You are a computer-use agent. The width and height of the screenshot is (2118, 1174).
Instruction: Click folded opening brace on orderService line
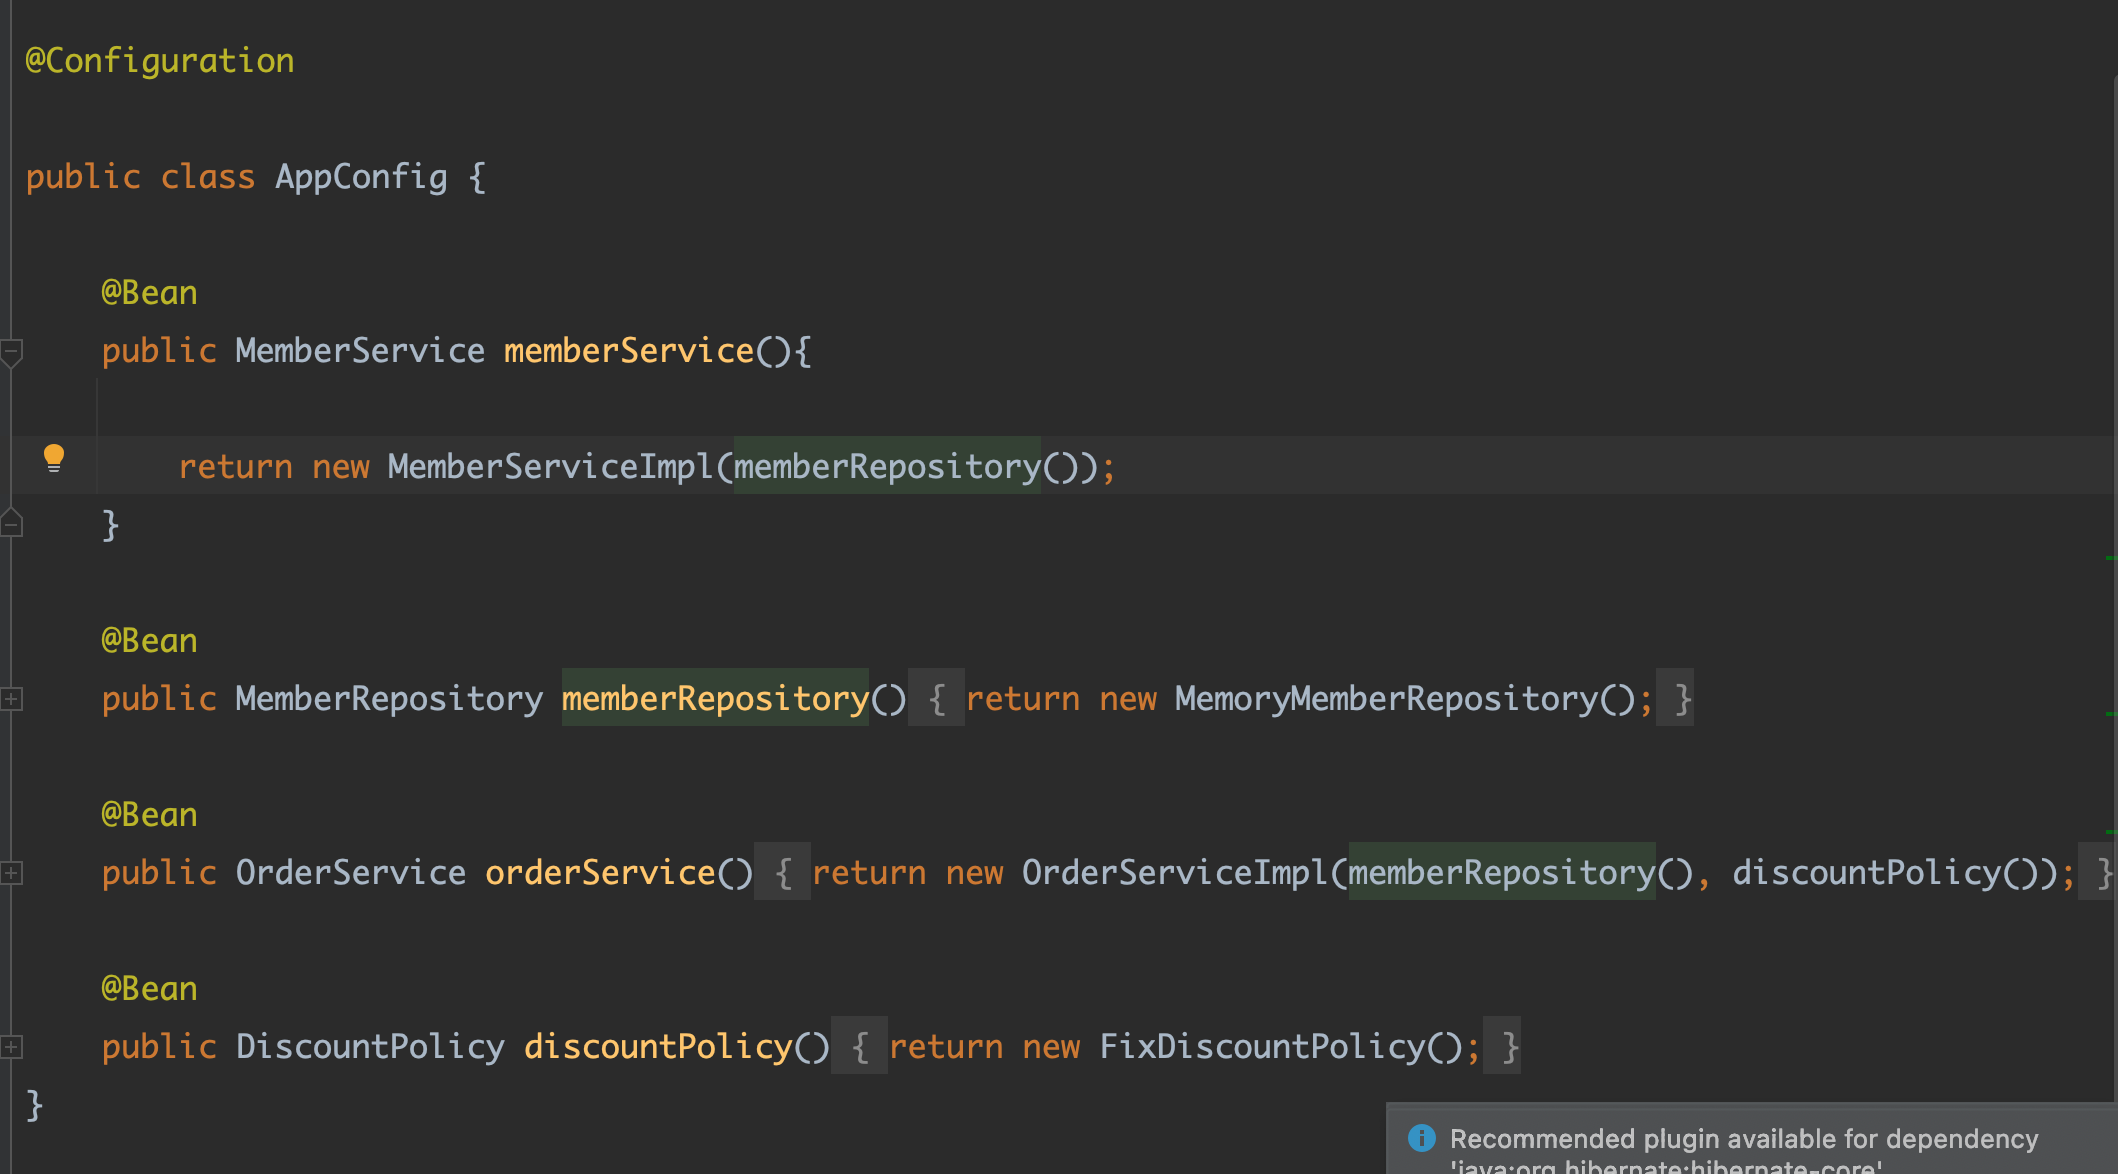click(x=783, y=873)
